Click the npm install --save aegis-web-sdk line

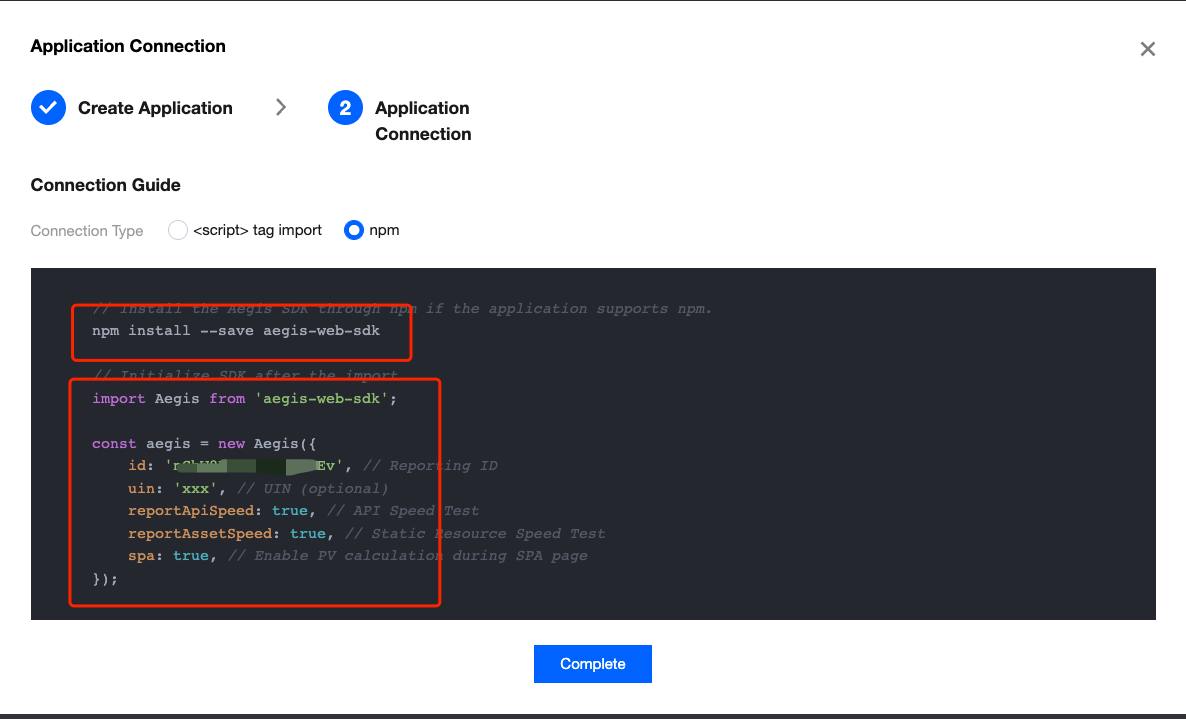tap(236, 330)
